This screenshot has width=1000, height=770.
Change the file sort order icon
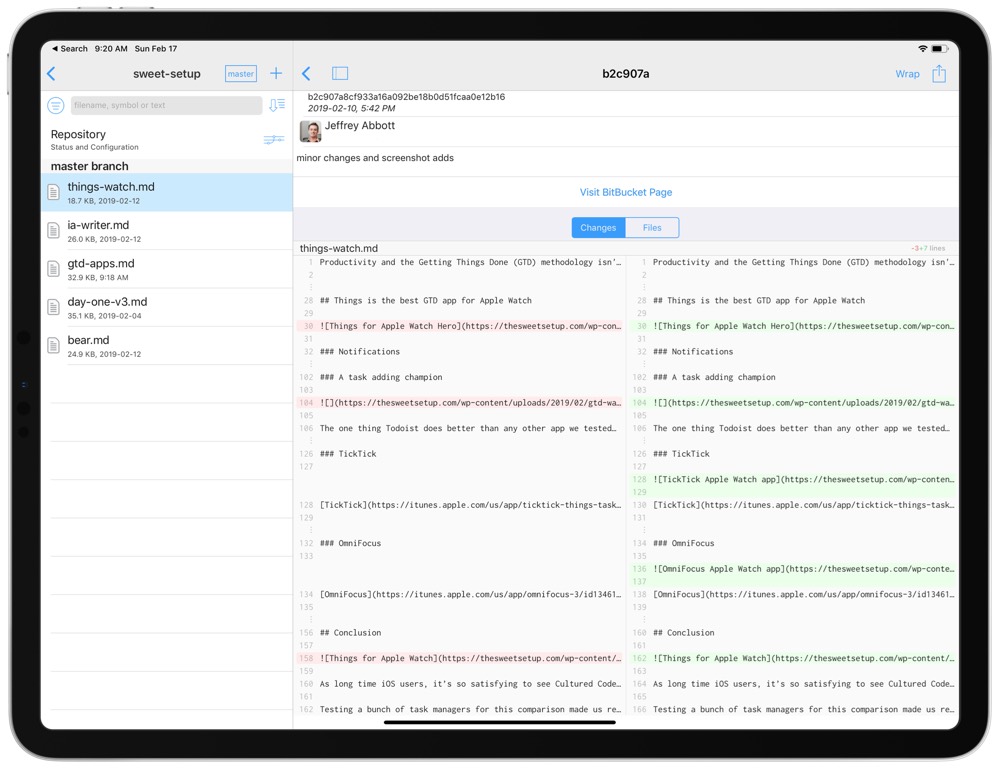click(x=277, y=105)
